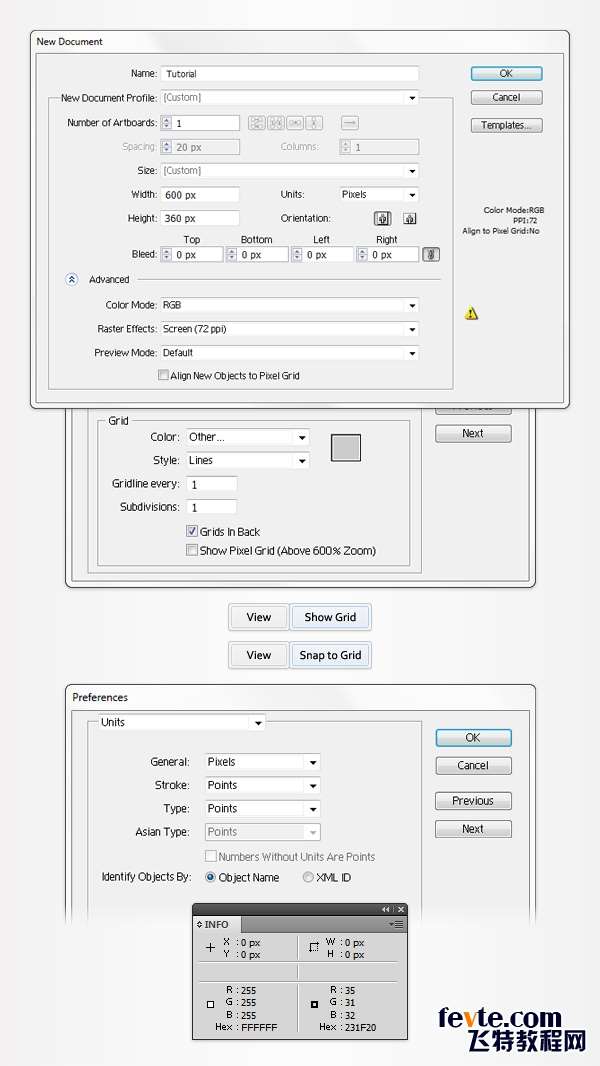
Task: Click the Show Grid menu item
Action: pyautogui.click(x=330, y=617)
